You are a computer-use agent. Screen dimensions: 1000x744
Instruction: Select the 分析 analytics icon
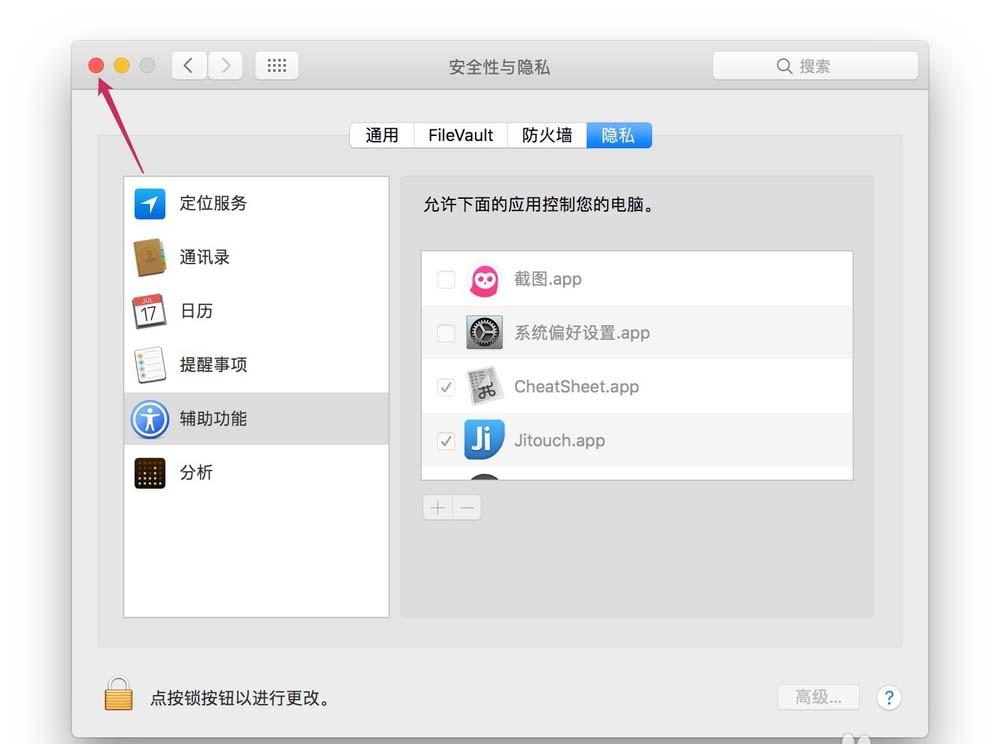150,473
